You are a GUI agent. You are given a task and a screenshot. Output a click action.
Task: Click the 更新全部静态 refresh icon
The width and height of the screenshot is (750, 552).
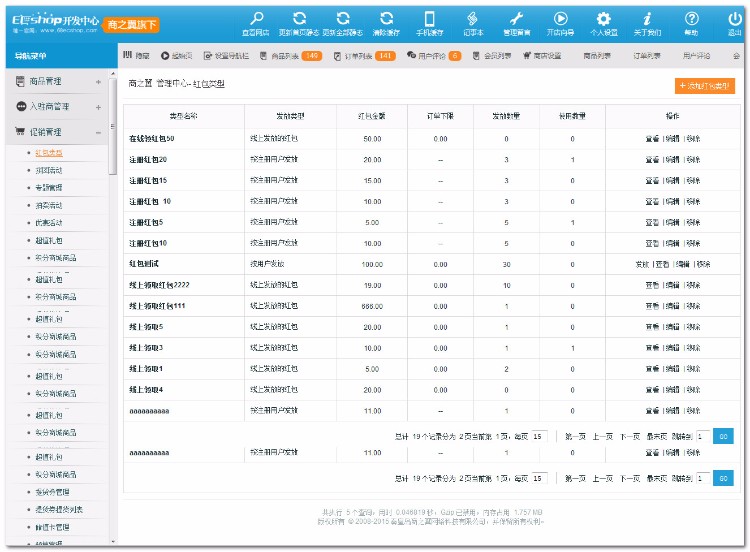click(343, 19)
